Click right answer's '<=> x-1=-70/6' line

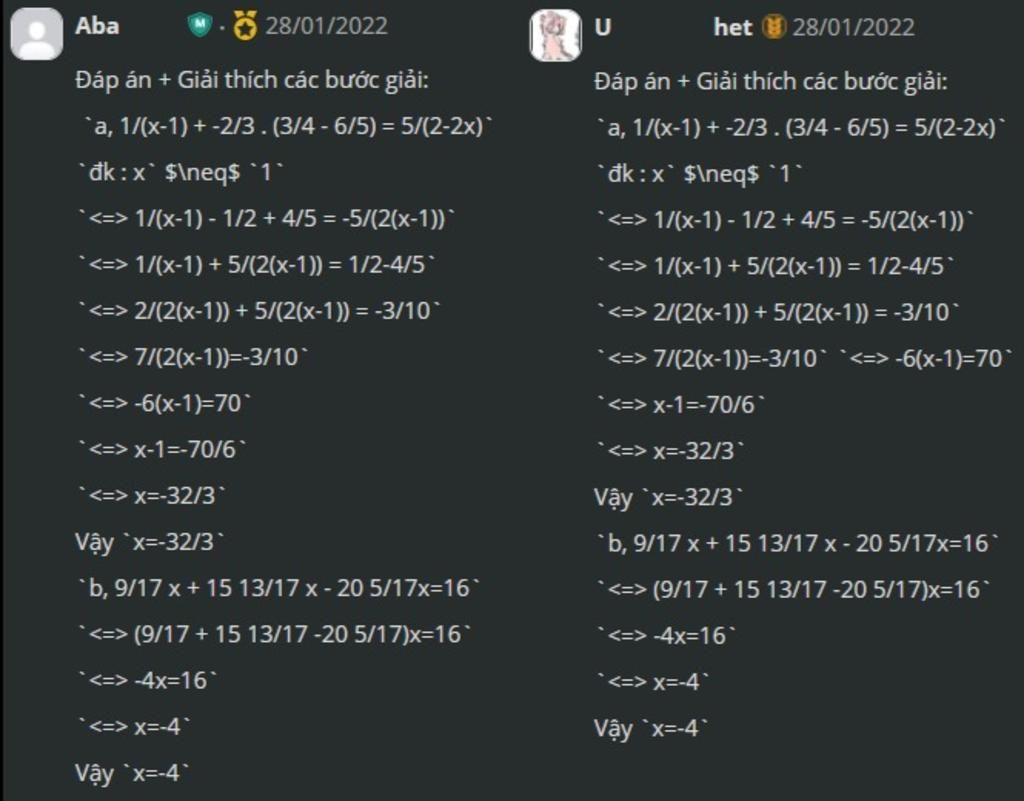[x=682, y=404]
